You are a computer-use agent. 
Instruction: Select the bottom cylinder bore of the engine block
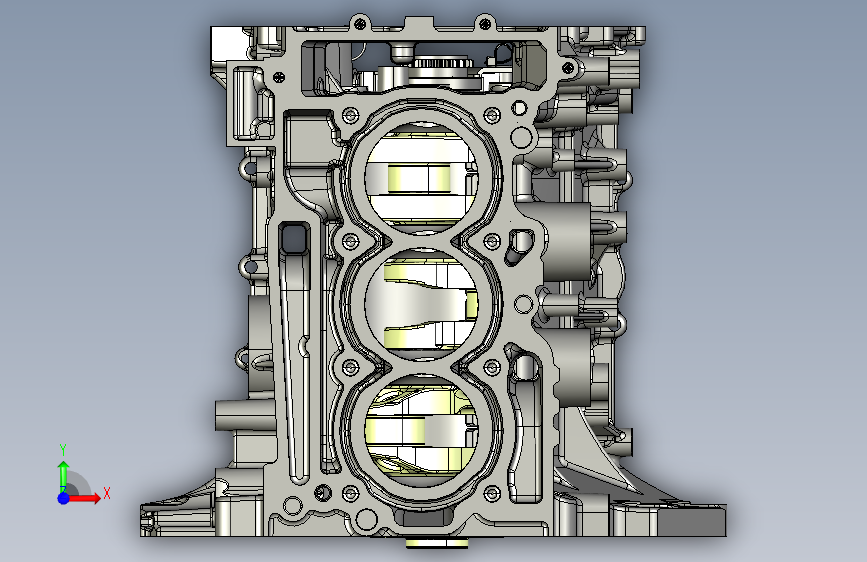click(422, 430)
